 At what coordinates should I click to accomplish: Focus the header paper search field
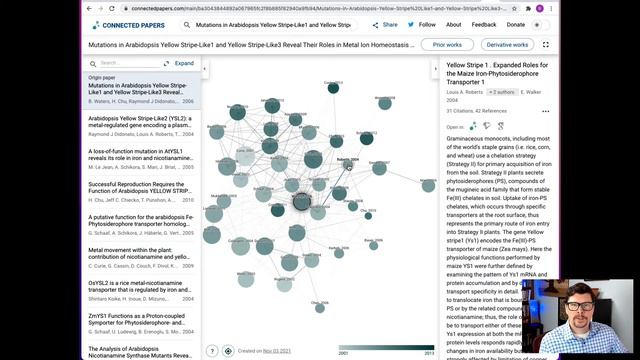pyautogui.click(x=273, y=25)
